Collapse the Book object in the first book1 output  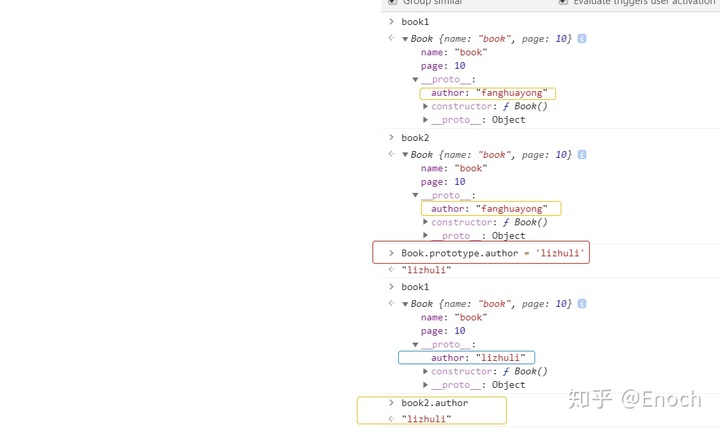point(405,39)
